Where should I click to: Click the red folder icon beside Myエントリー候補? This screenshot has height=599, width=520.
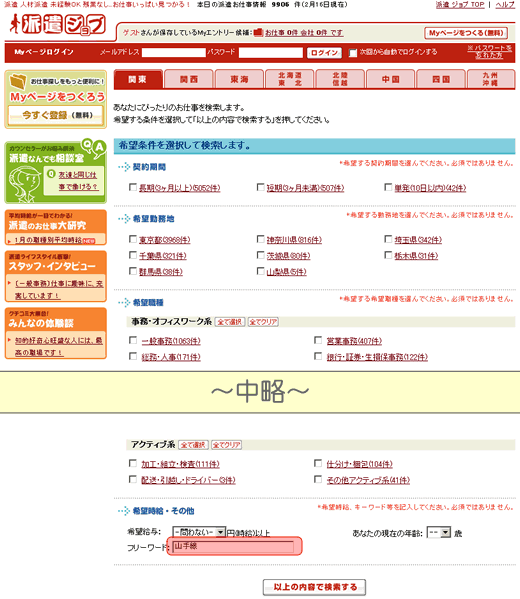click(258, 32)
